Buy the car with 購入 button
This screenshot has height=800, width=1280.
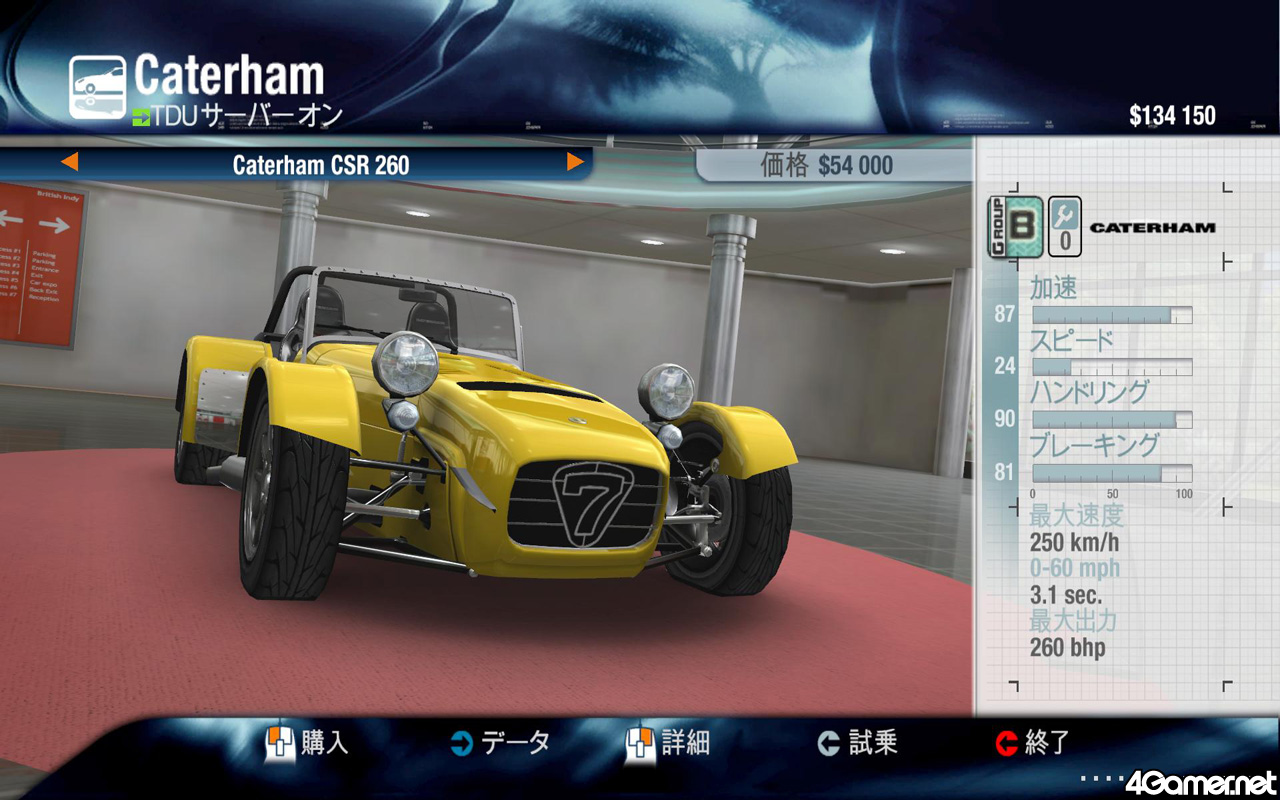(307, 743)
